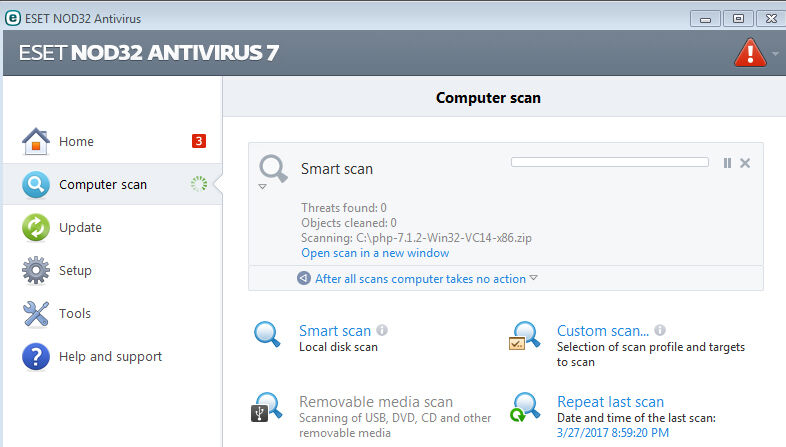Click Removable media scan heading
Image resolution: width=786 pixels, height=447 pixels.
(x=376, y=402)
